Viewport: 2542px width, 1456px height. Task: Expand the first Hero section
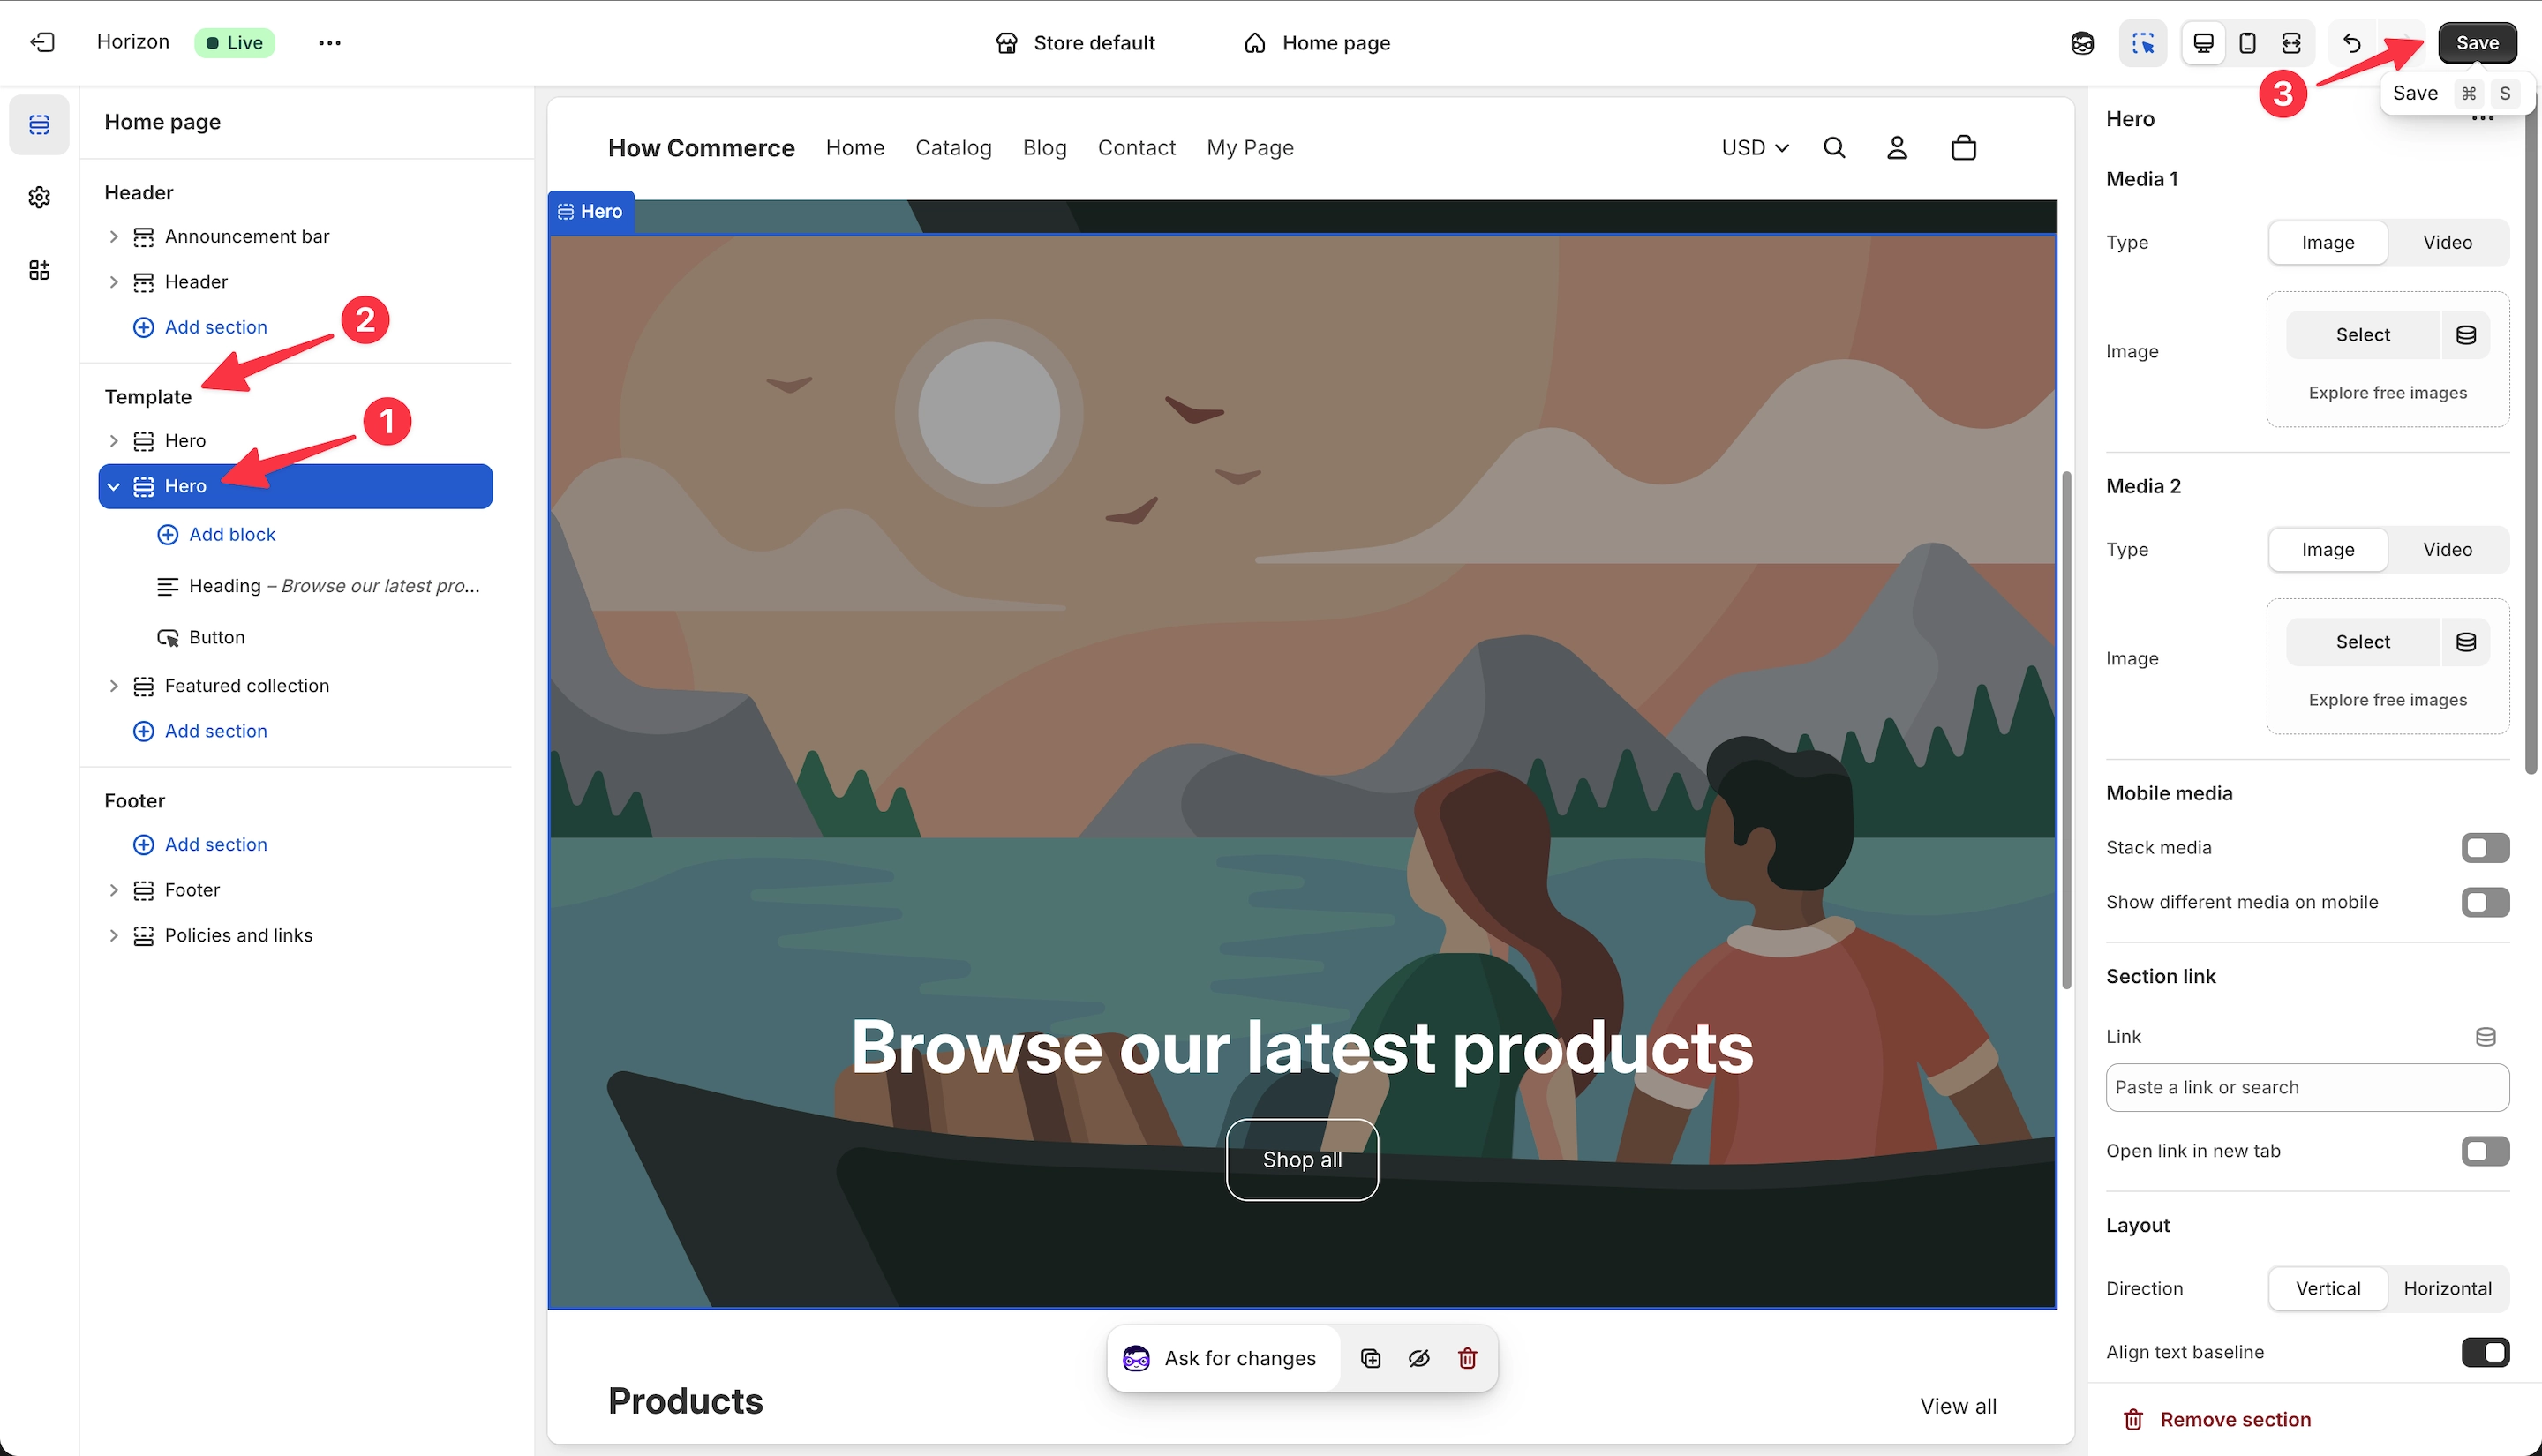113,441
